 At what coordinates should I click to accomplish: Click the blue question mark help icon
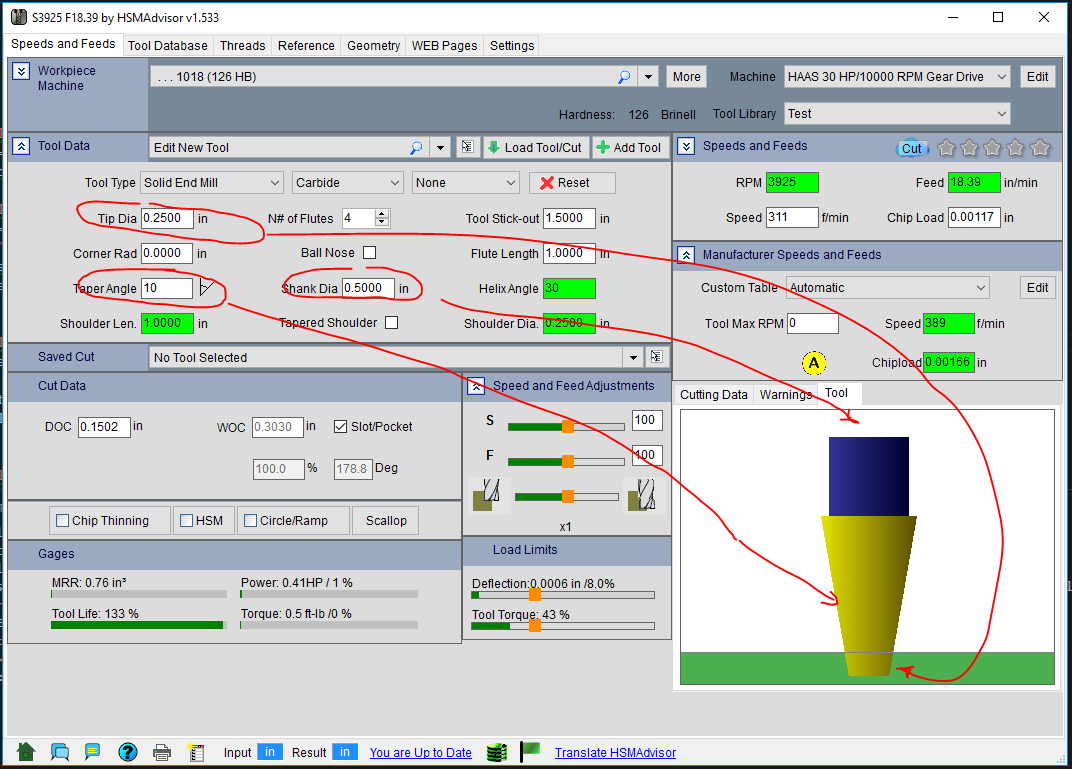pyautogui.click(x=127, y=752)
